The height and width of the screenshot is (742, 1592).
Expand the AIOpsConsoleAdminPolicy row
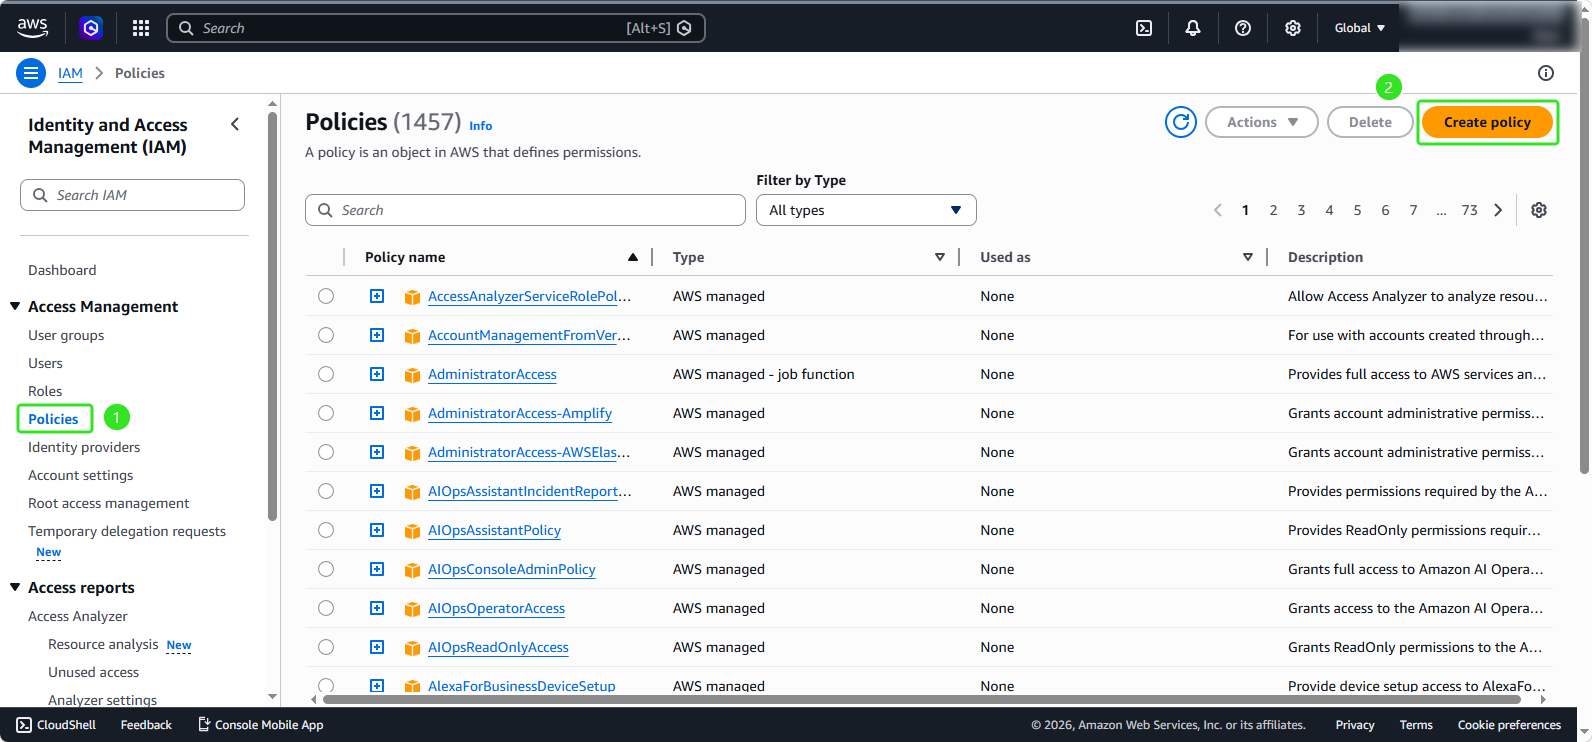point(377,569)
